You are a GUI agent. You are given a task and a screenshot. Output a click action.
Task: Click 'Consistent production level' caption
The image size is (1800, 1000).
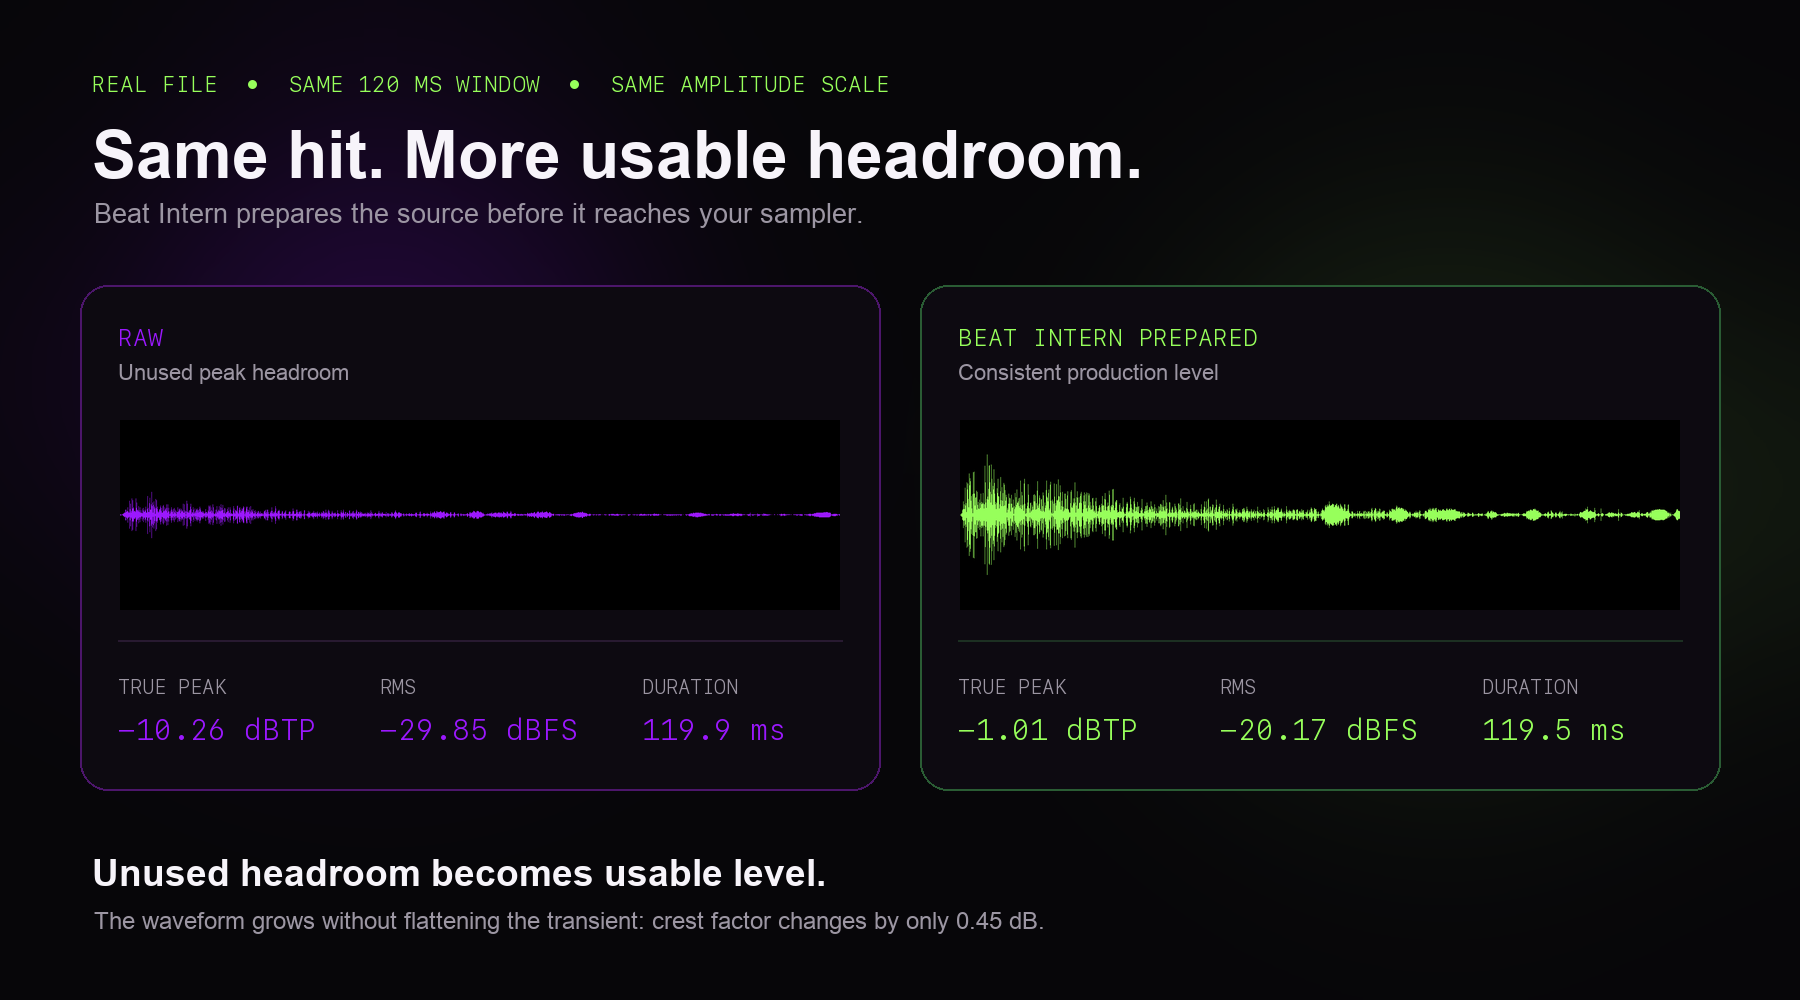(x=1088, y=373)
